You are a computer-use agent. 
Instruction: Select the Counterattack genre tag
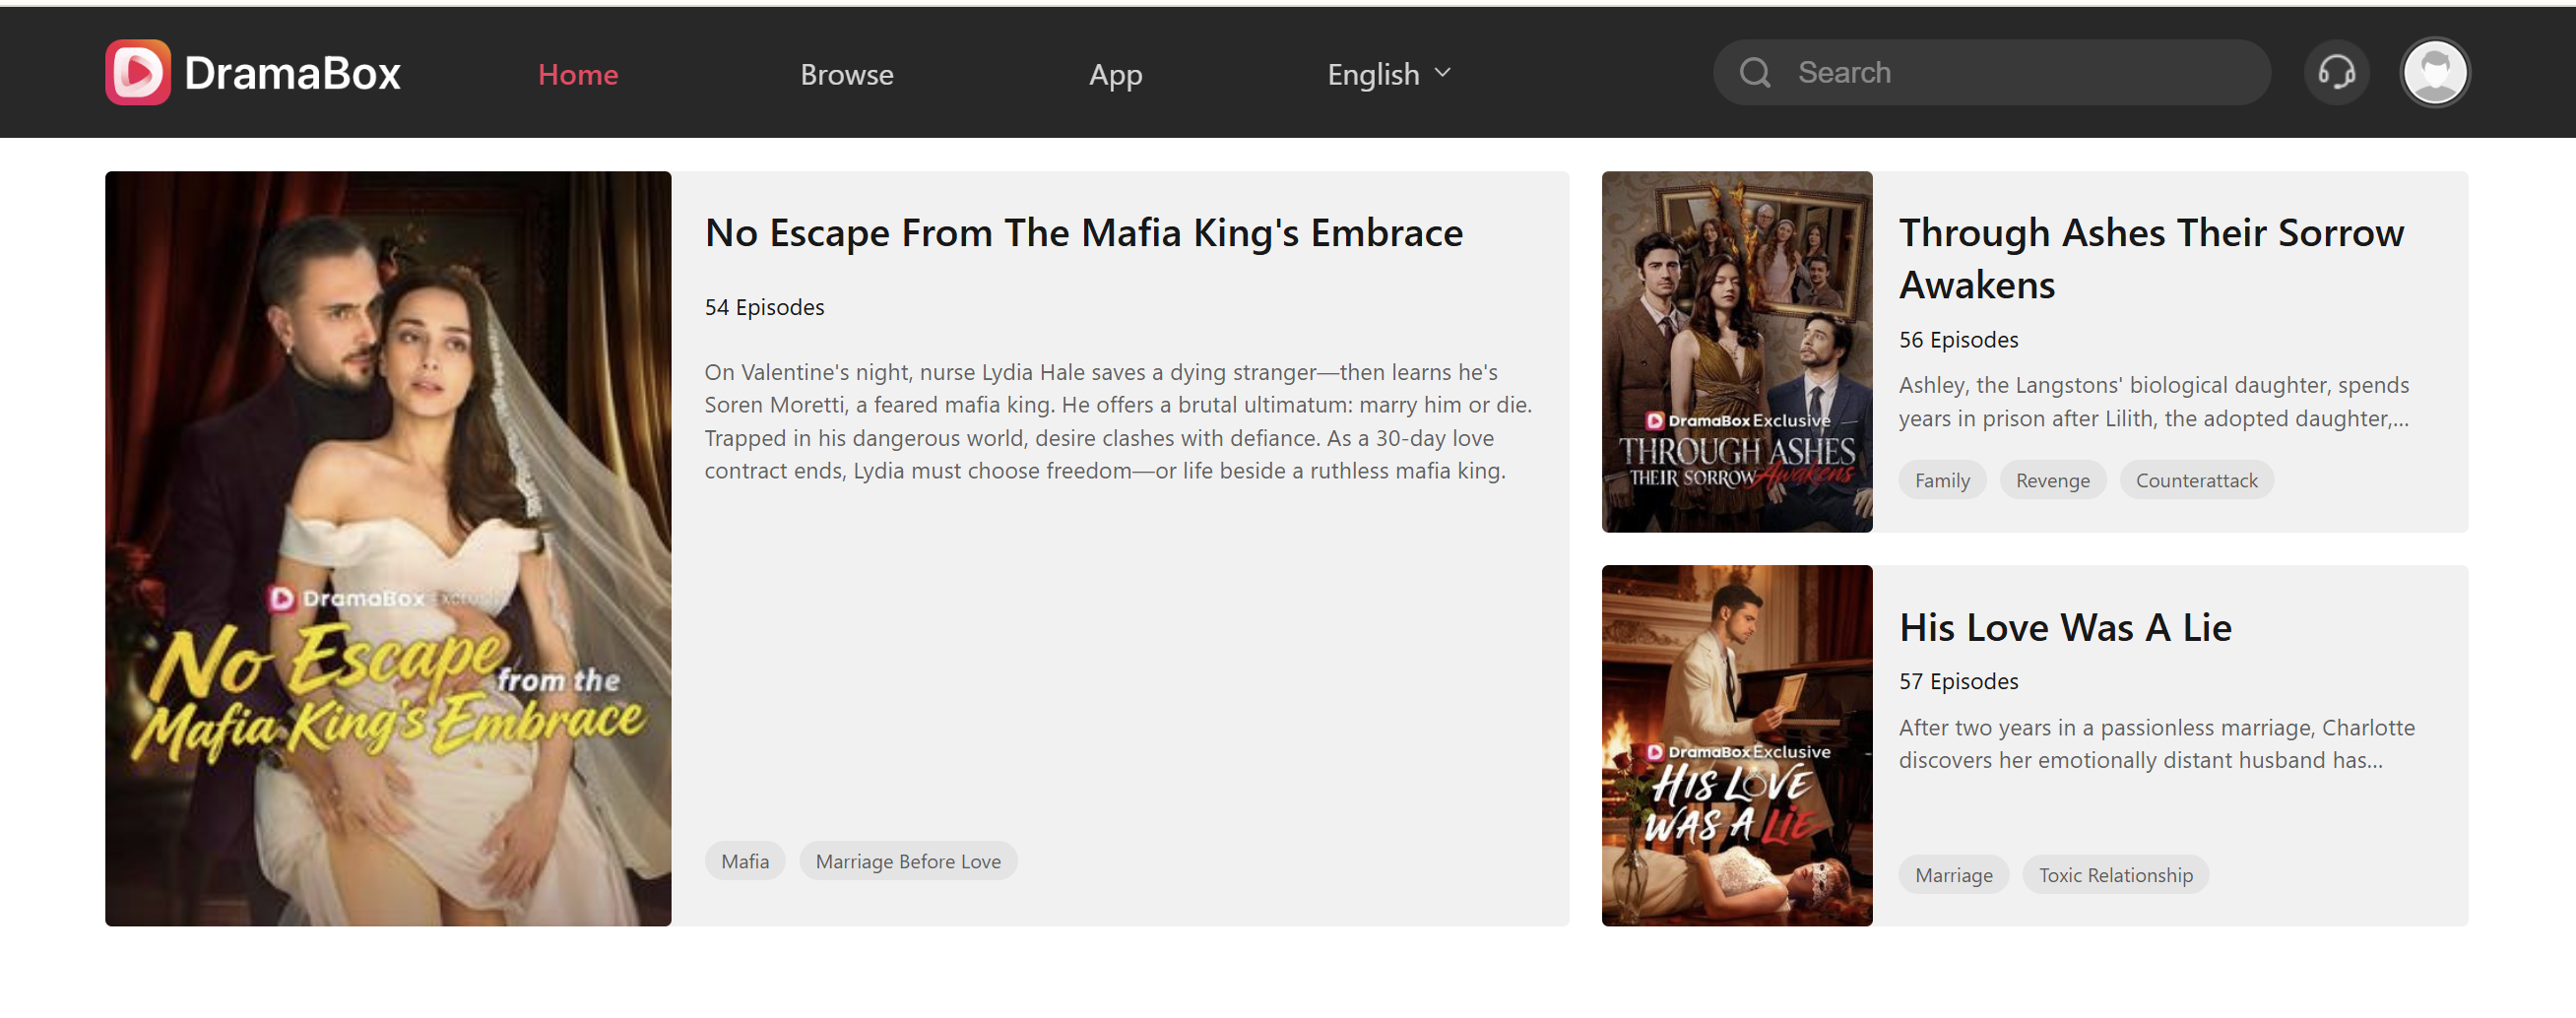(x=2196, y=480)
